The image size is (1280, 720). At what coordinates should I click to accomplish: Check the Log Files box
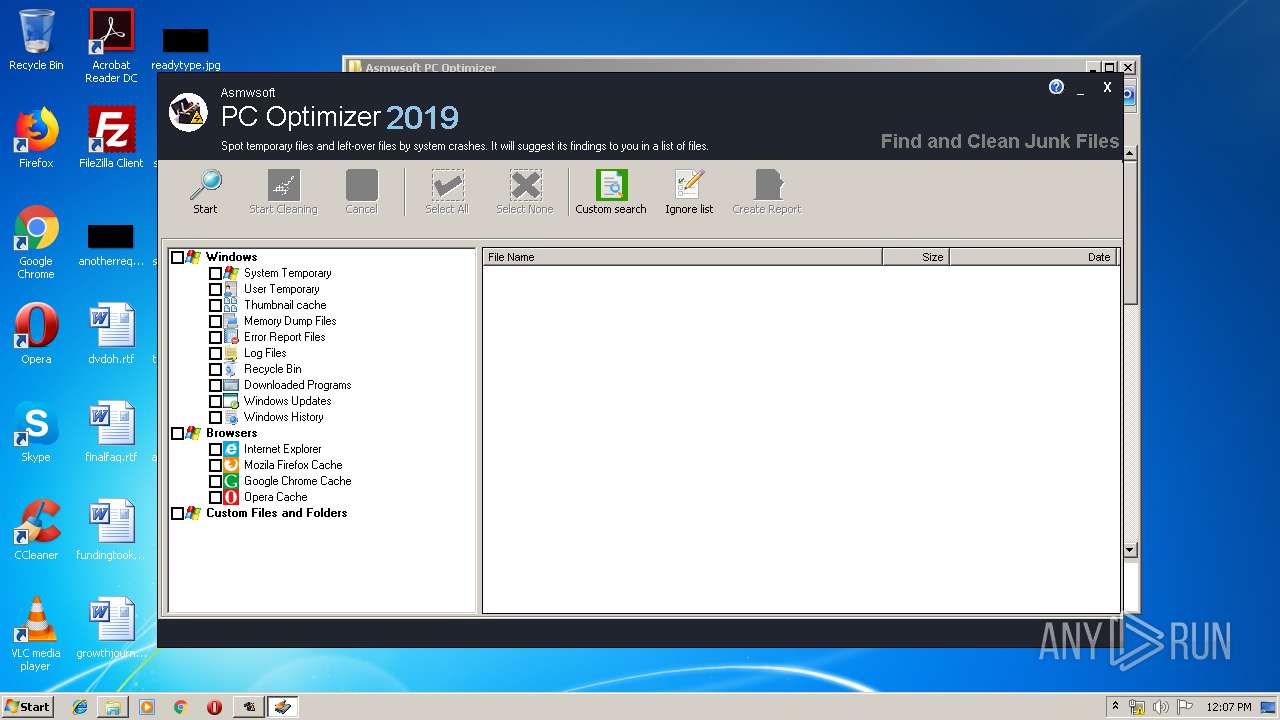[x=215, y=353]
